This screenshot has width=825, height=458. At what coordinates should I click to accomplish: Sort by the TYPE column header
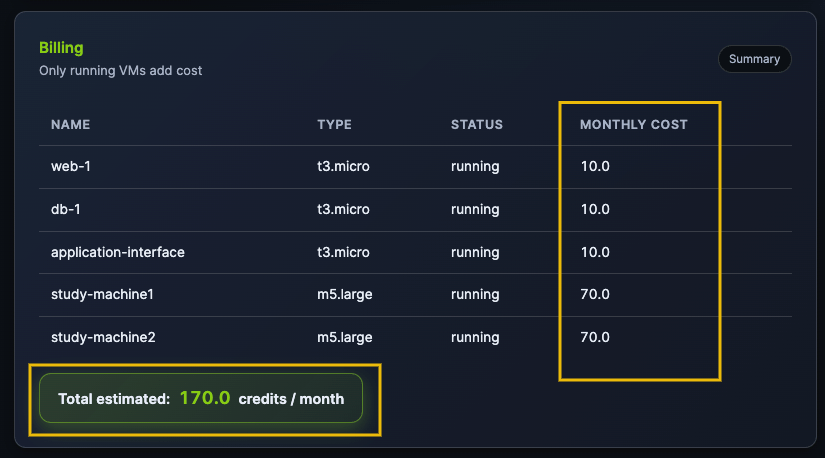[x=334, y=125]
